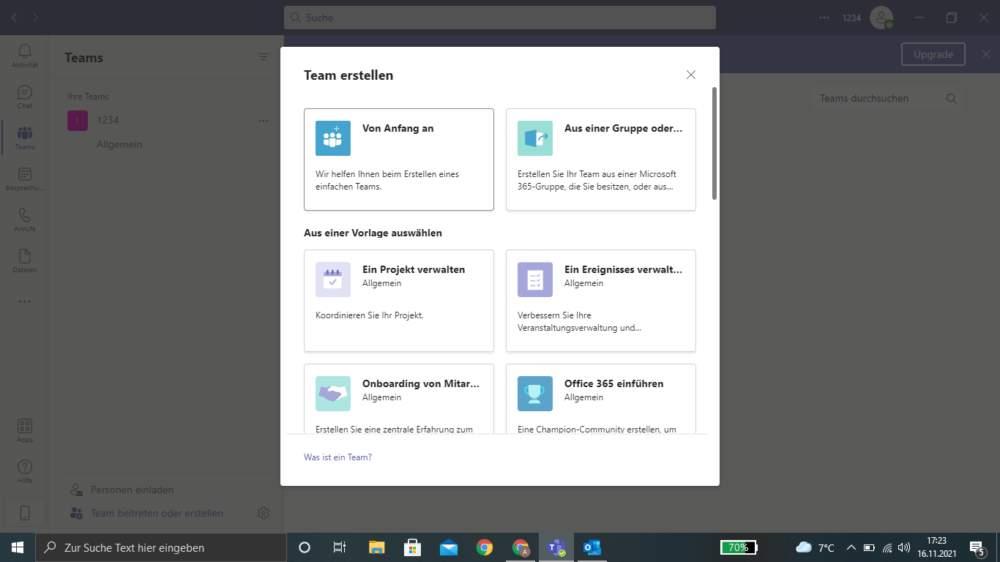Click the search magnifier in Teams durchsuchen
This screenshot has height=562, width=1000.
[x=951, y=98]
